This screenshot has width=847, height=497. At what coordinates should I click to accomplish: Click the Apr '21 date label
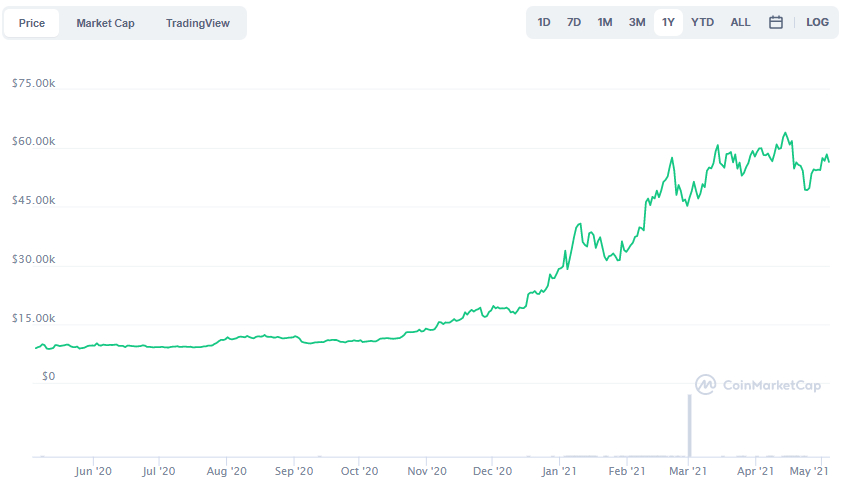coord(755,471)
